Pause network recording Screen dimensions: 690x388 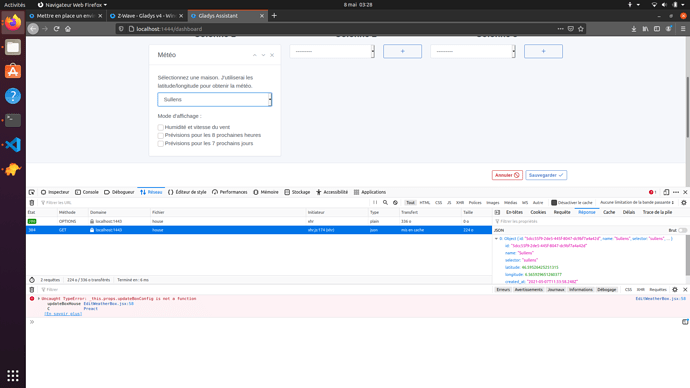[x=375, y=203]
